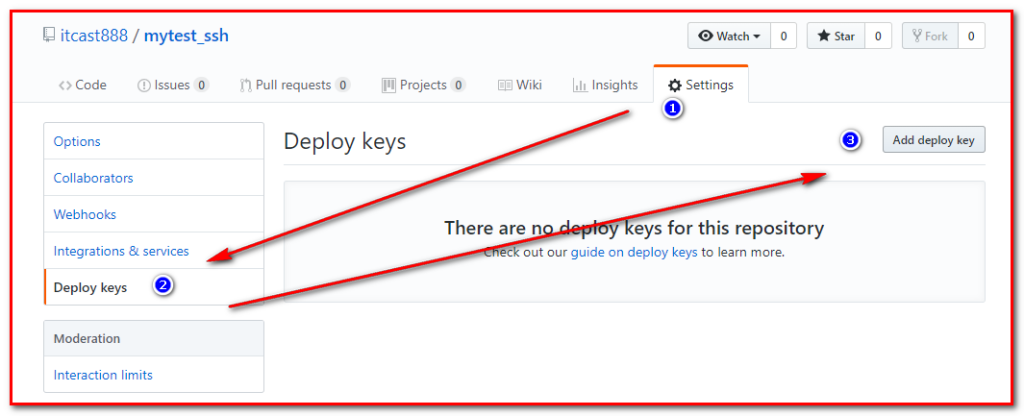Open the itcast888 owner profile link
The width and height of the screenshot is (1024, 417).
(94, 35)
